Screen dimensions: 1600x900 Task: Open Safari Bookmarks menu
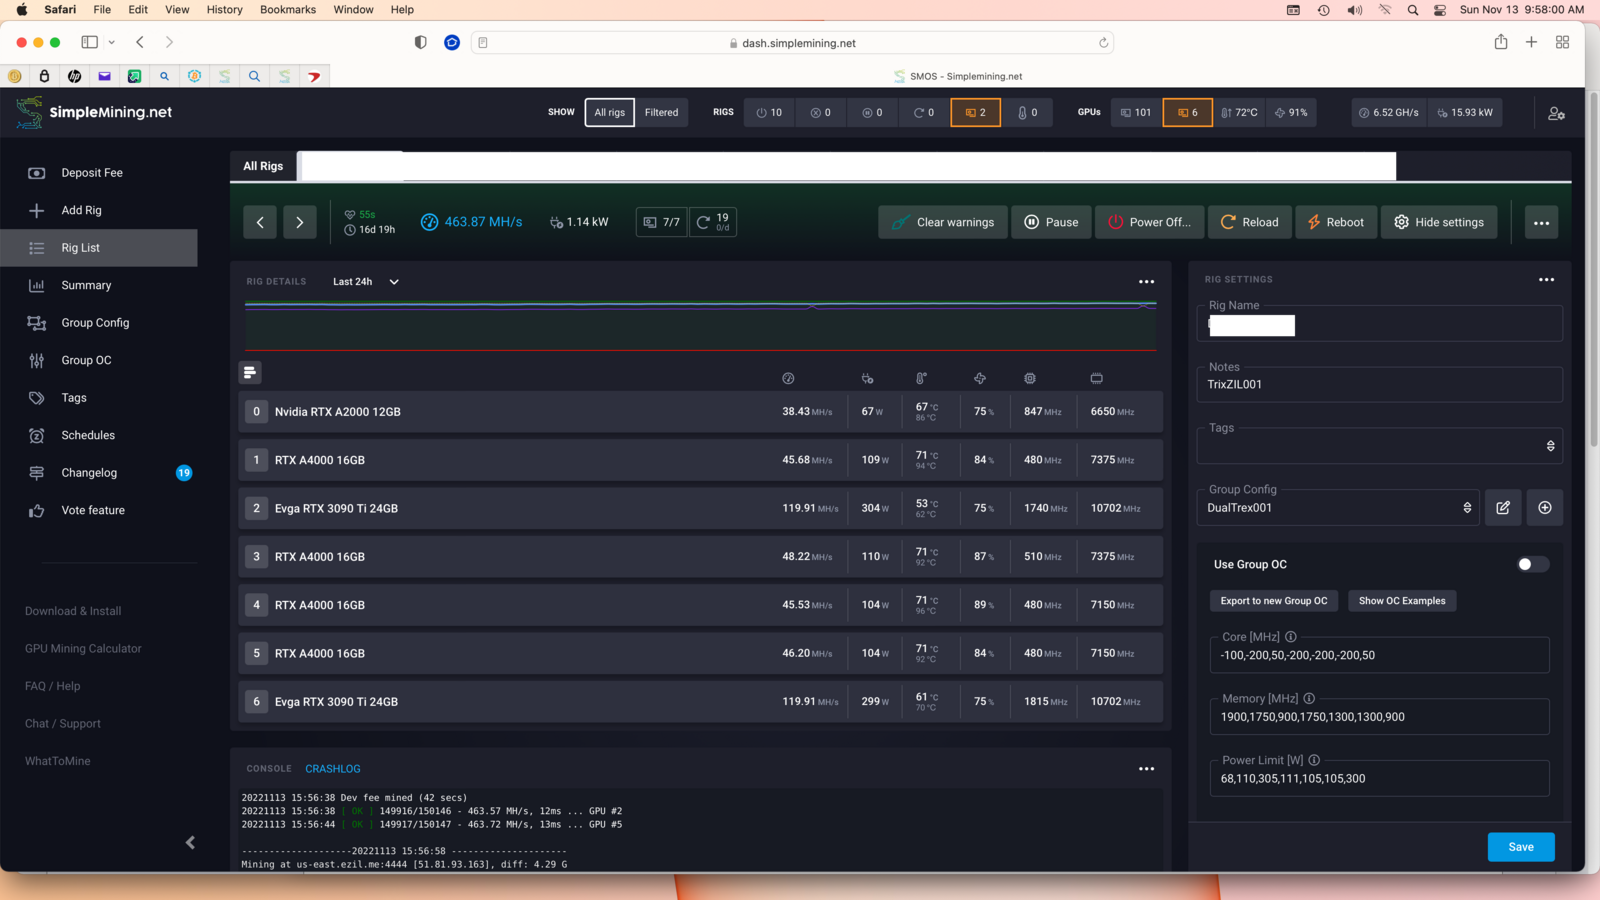click(x=288, y=9)
